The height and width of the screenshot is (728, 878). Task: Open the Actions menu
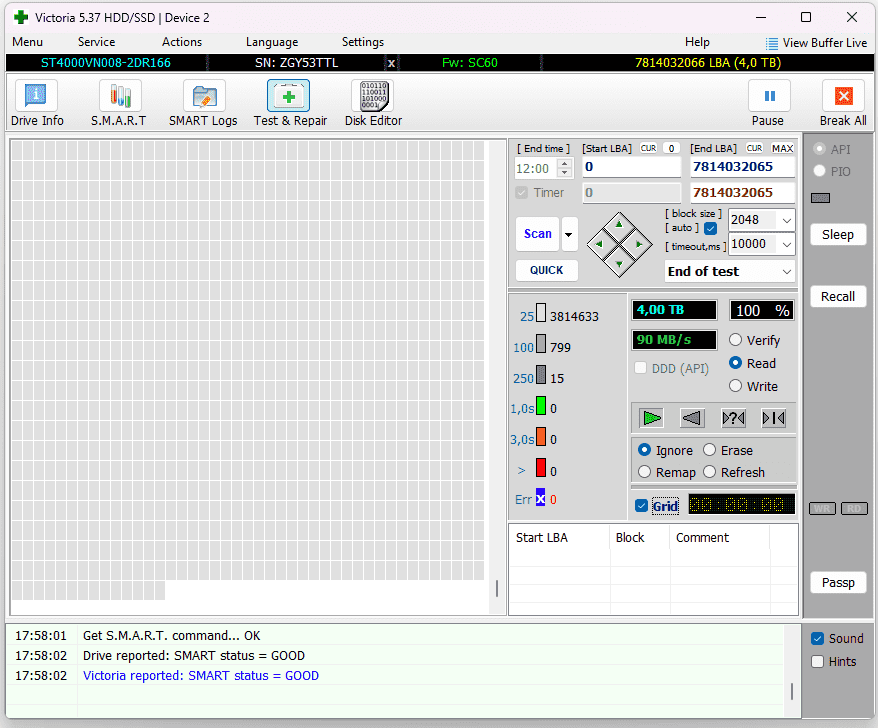182,42
